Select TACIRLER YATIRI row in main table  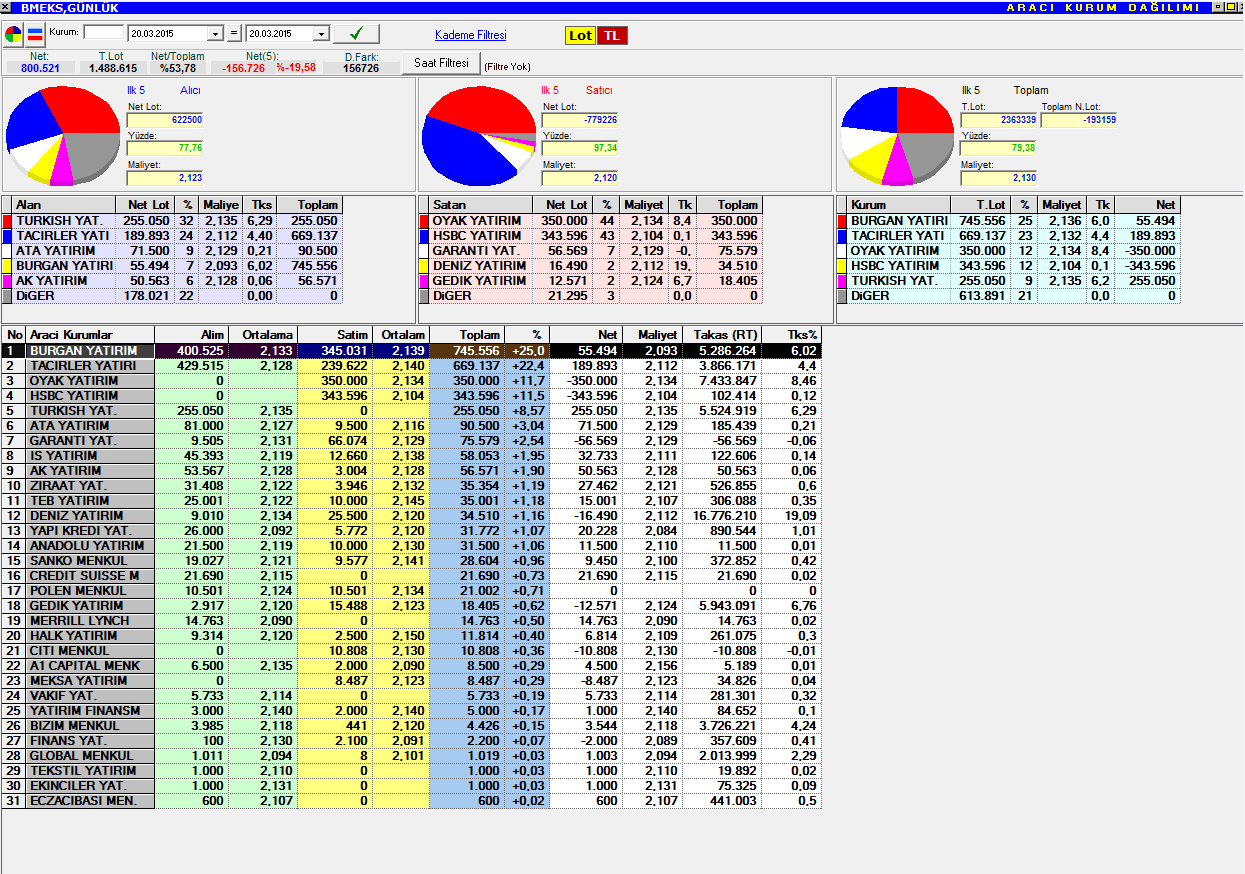[x=412, y=366]
